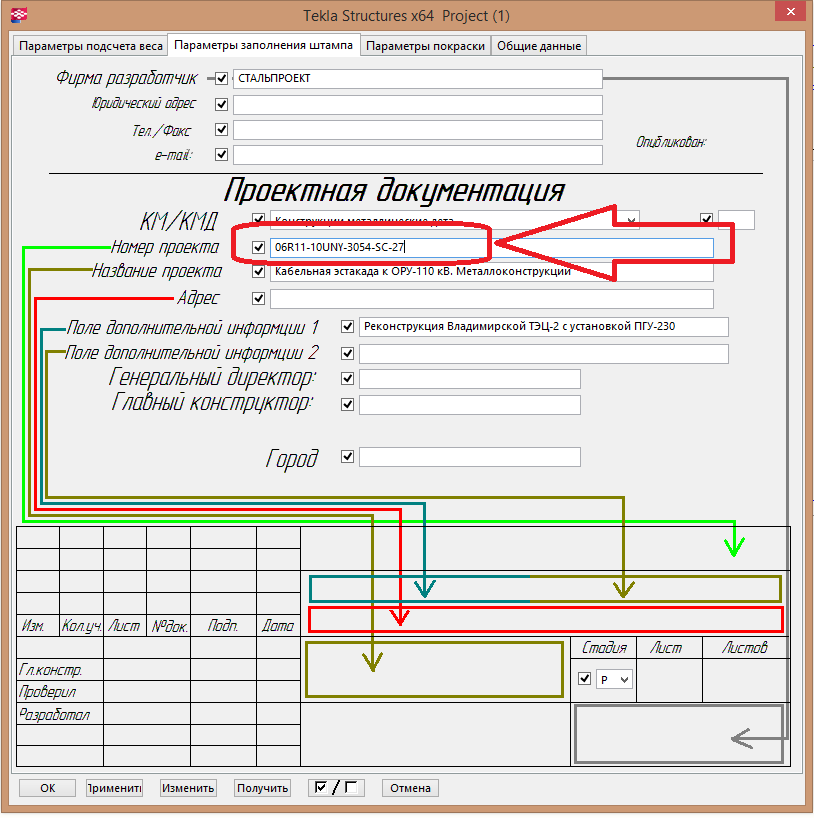This screenshot has height=820, width=814.
Task: Toggle checkbox next to Фирма разработчик
Action: (x=222, y=78)
